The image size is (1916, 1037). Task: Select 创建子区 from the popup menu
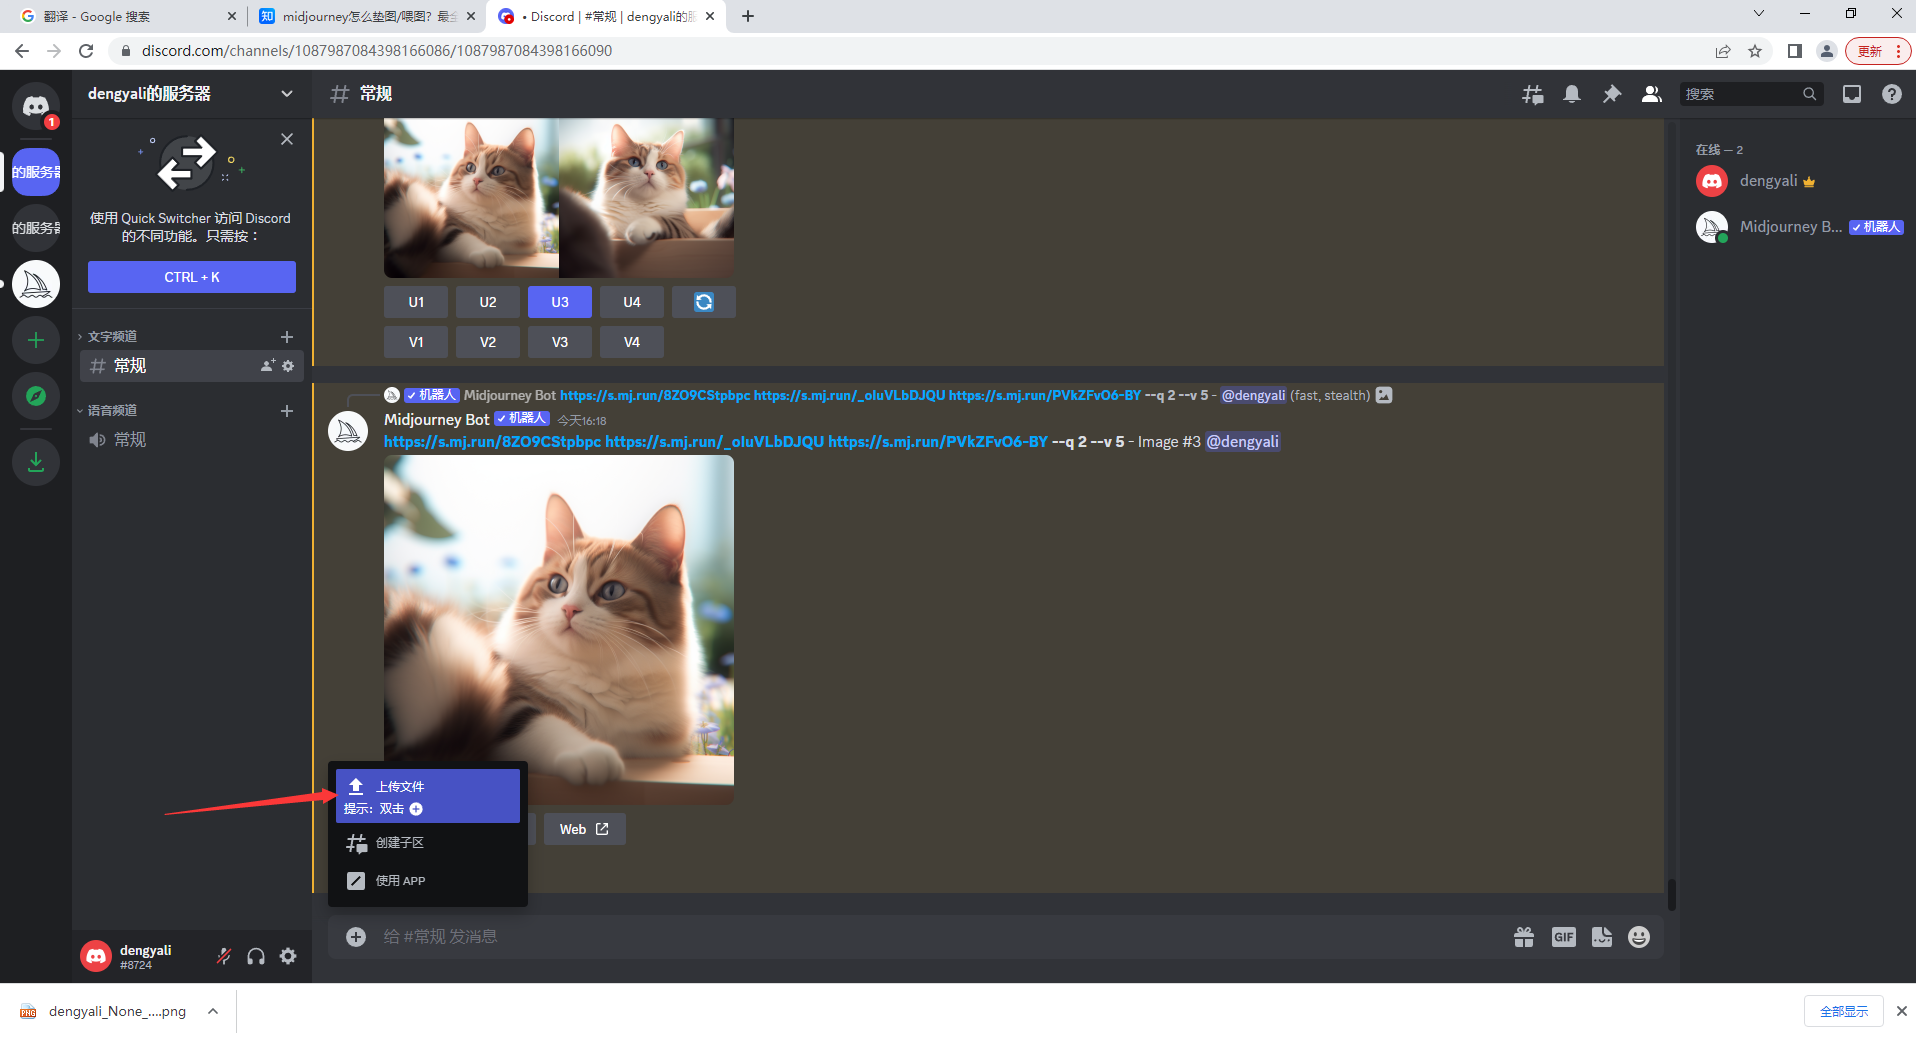point(400,843)
